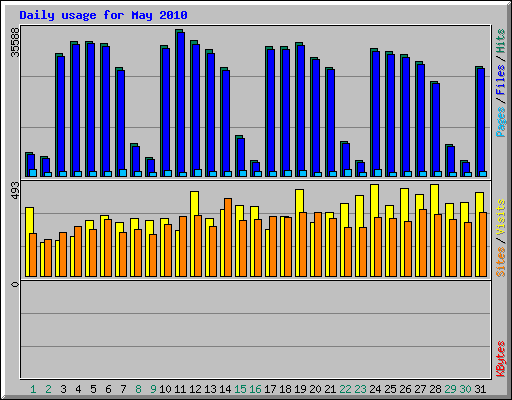The image size is (512, 400).
Task: Click day label '20' on the x-axis
Action: (315, 389)
